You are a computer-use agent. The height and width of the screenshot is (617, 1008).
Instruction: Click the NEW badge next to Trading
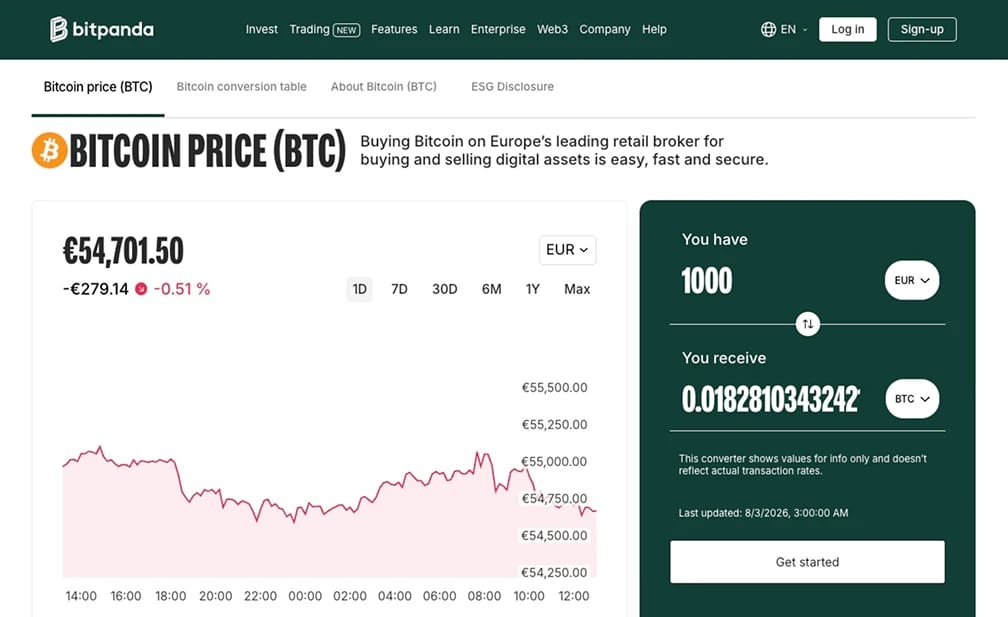tap(346, 30)
